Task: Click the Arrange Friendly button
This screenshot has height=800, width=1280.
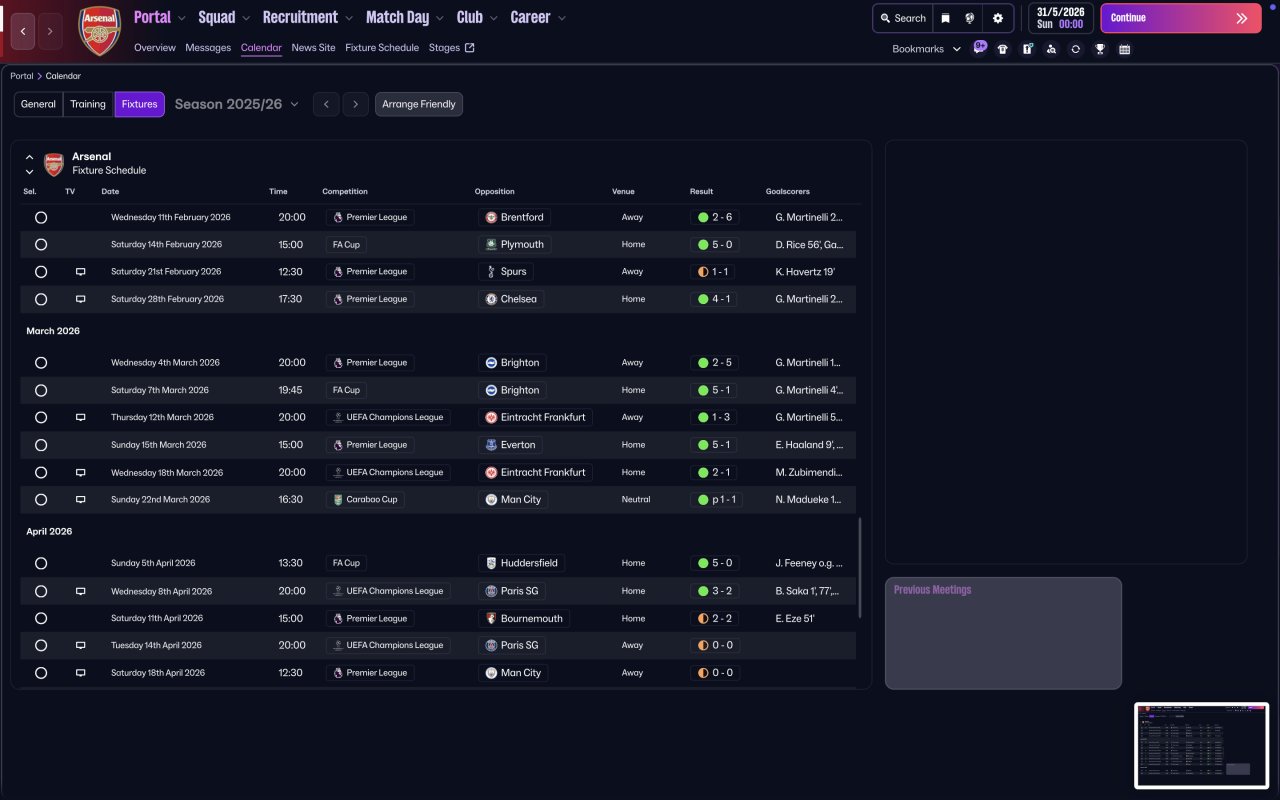Action: click(x=419, y=104)
